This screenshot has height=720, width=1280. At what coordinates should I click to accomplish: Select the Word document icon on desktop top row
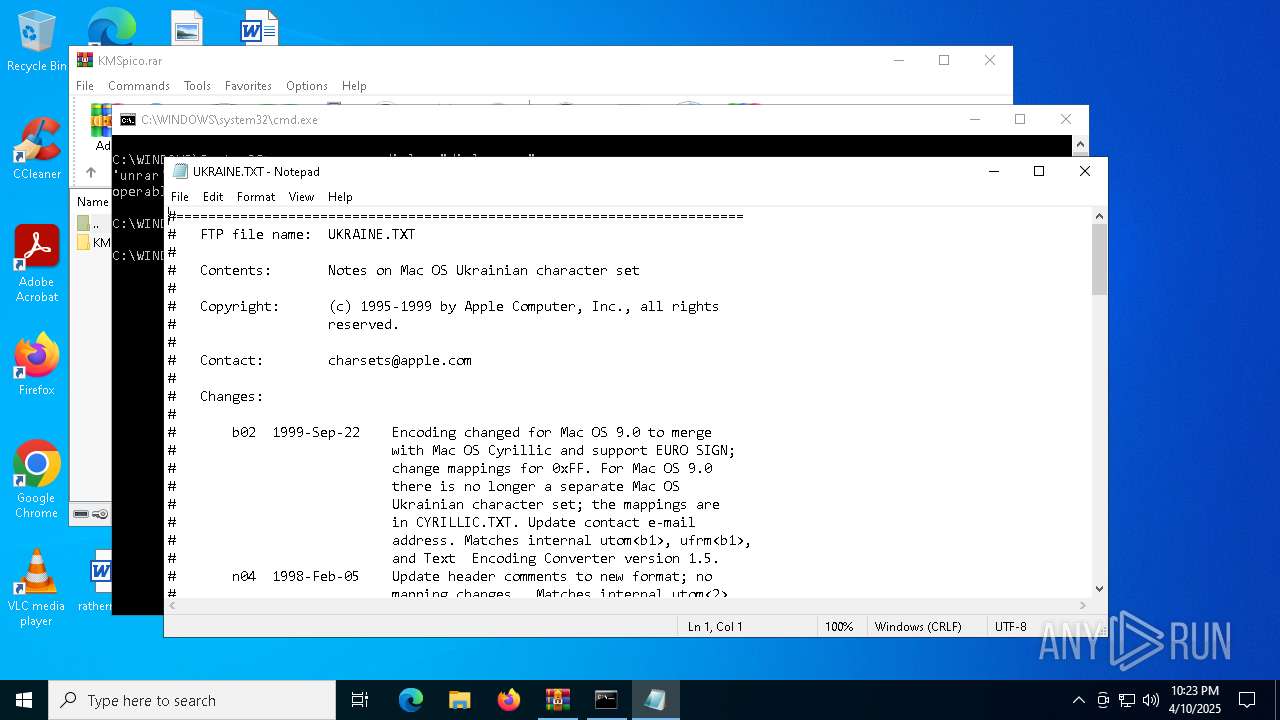point(259,28)
